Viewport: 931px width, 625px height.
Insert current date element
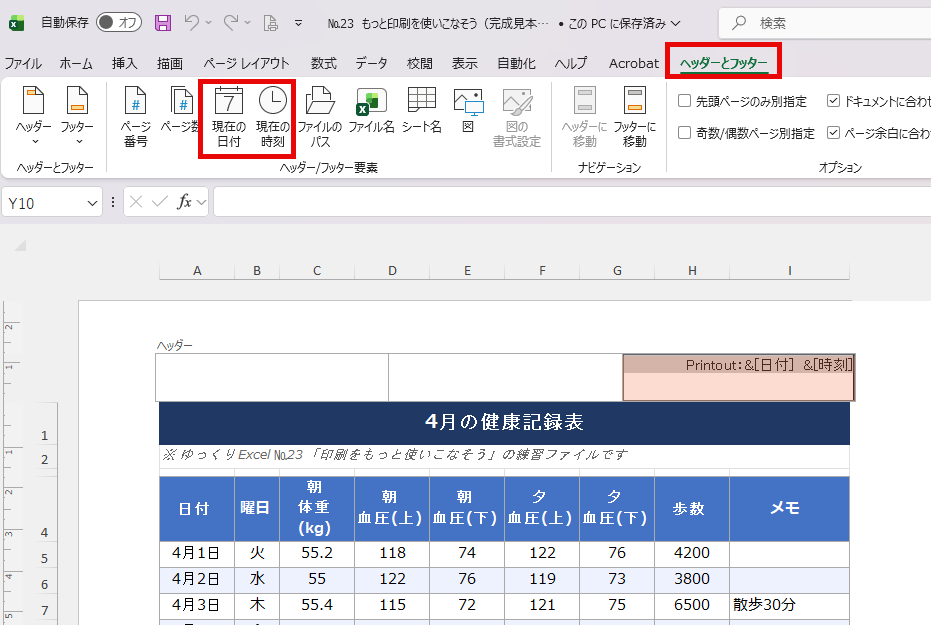tap(229, 116)
